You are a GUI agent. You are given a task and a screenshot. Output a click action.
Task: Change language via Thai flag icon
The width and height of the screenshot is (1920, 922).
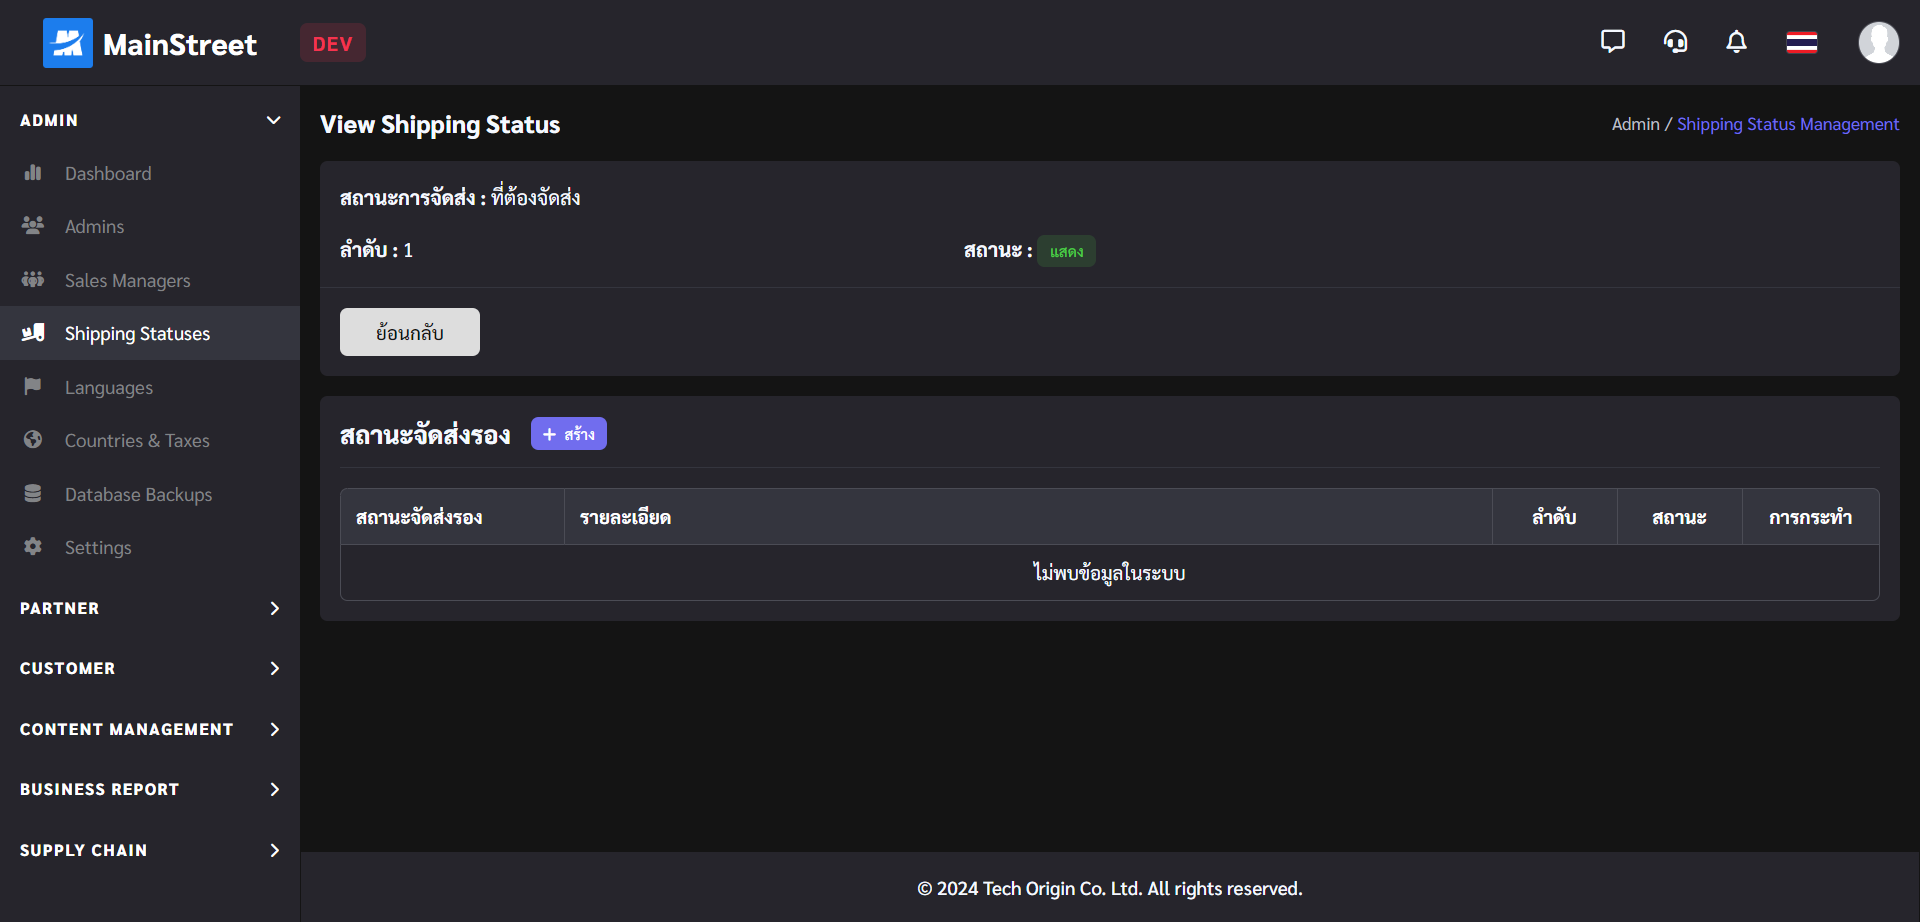pyautogui.click(x=1802, y=42)
